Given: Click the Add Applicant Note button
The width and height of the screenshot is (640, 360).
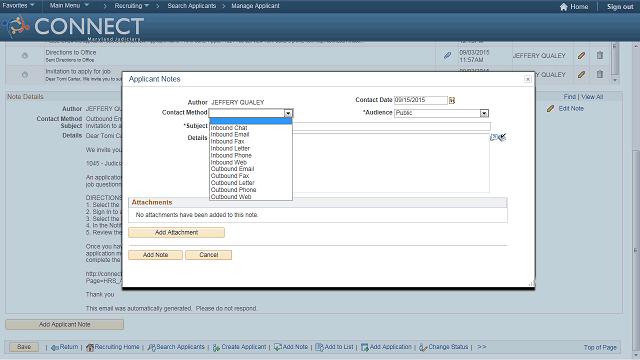Looking at the screenshot, I should 64,324.
